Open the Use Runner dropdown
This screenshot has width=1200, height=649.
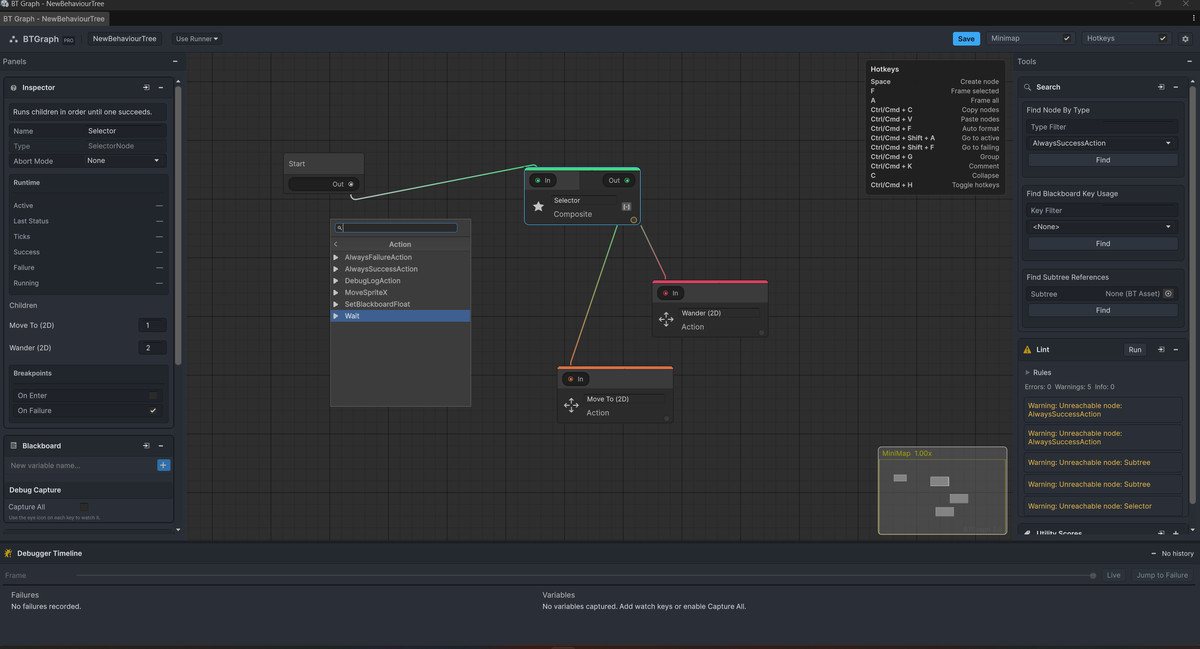click(197, 39)
